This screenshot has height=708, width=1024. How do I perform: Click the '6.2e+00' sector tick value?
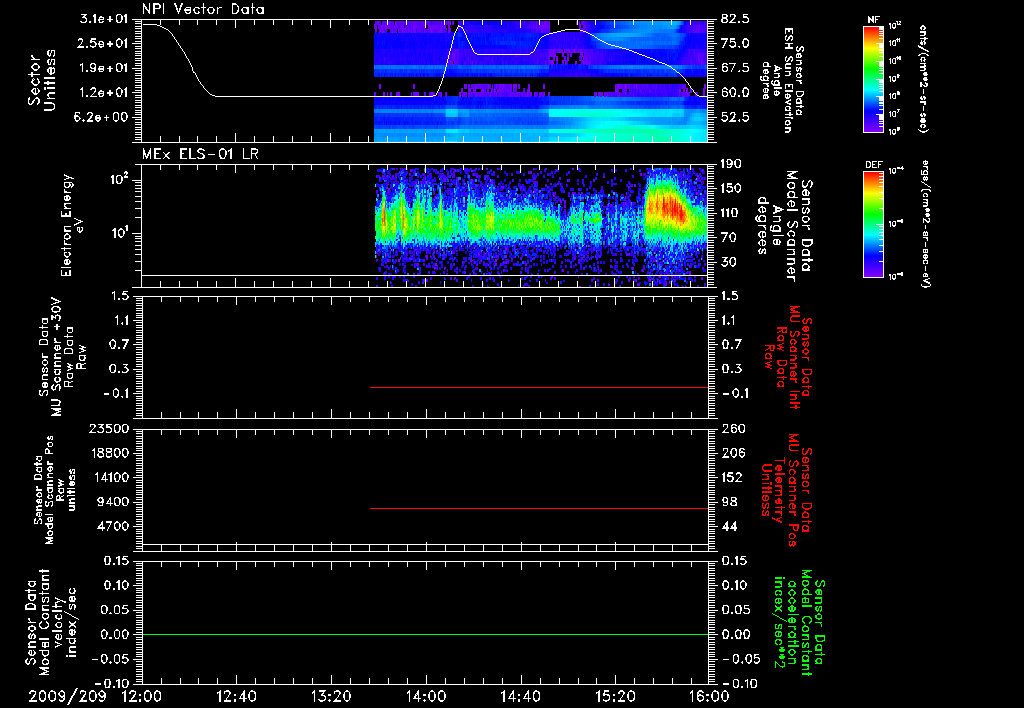(103, 117)
